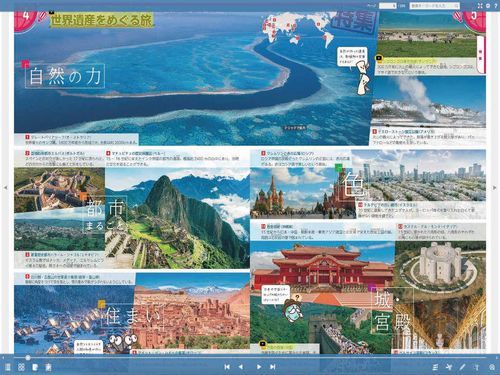Viewport: 500px width, 375px height.
Task: Open the text lines menu icon
Action: point(435,367)
